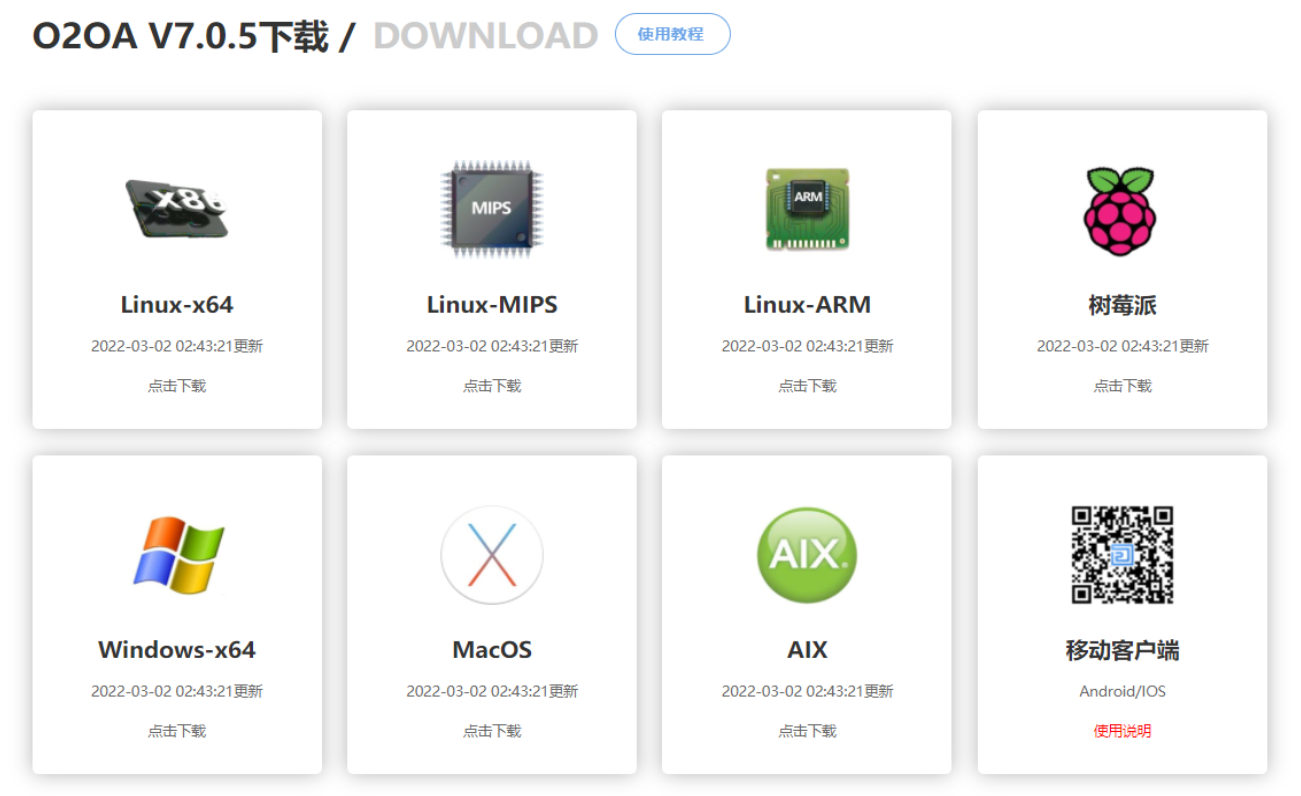Screen dimensions: 1301x796
Task: Download via 点击下载 under AIX
Action: [x=807, y=730]
